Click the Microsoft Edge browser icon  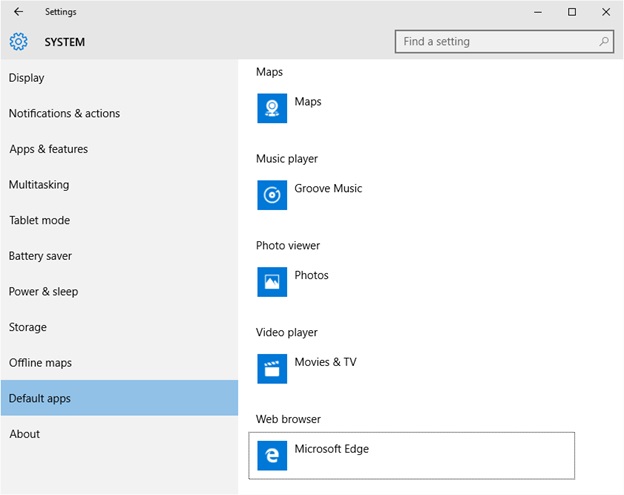tap(272, 456)
